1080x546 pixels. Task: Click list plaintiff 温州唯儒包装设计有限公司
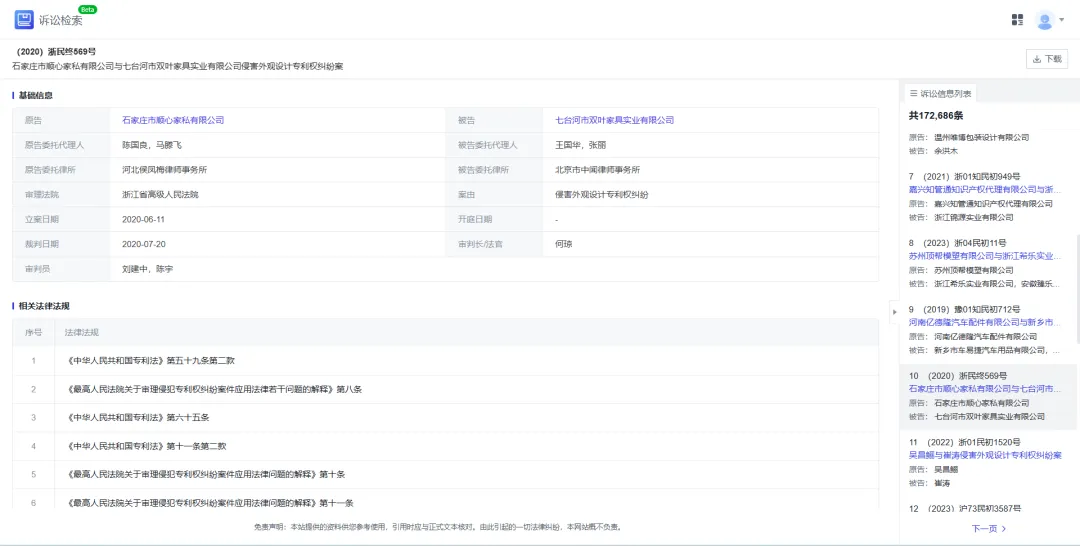tap(982, 138)
